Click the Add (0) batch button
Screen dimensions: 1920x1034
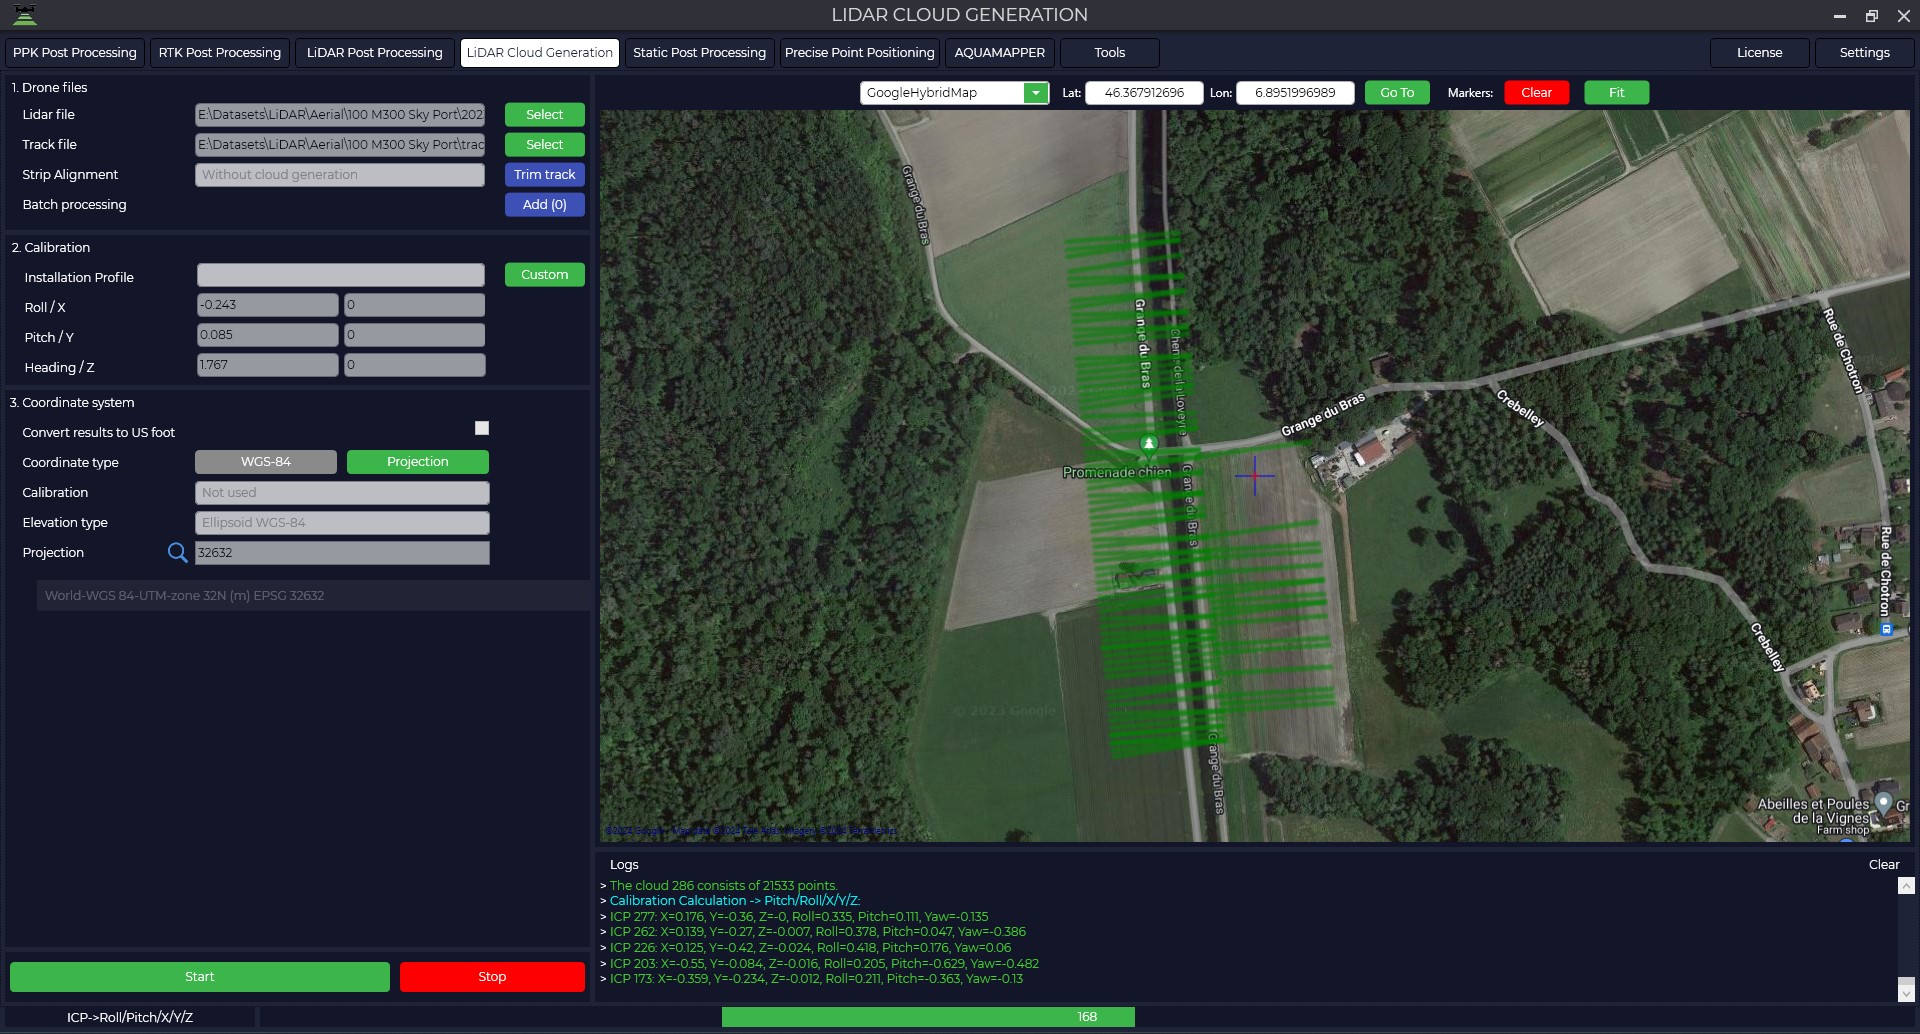coord(545,205)
